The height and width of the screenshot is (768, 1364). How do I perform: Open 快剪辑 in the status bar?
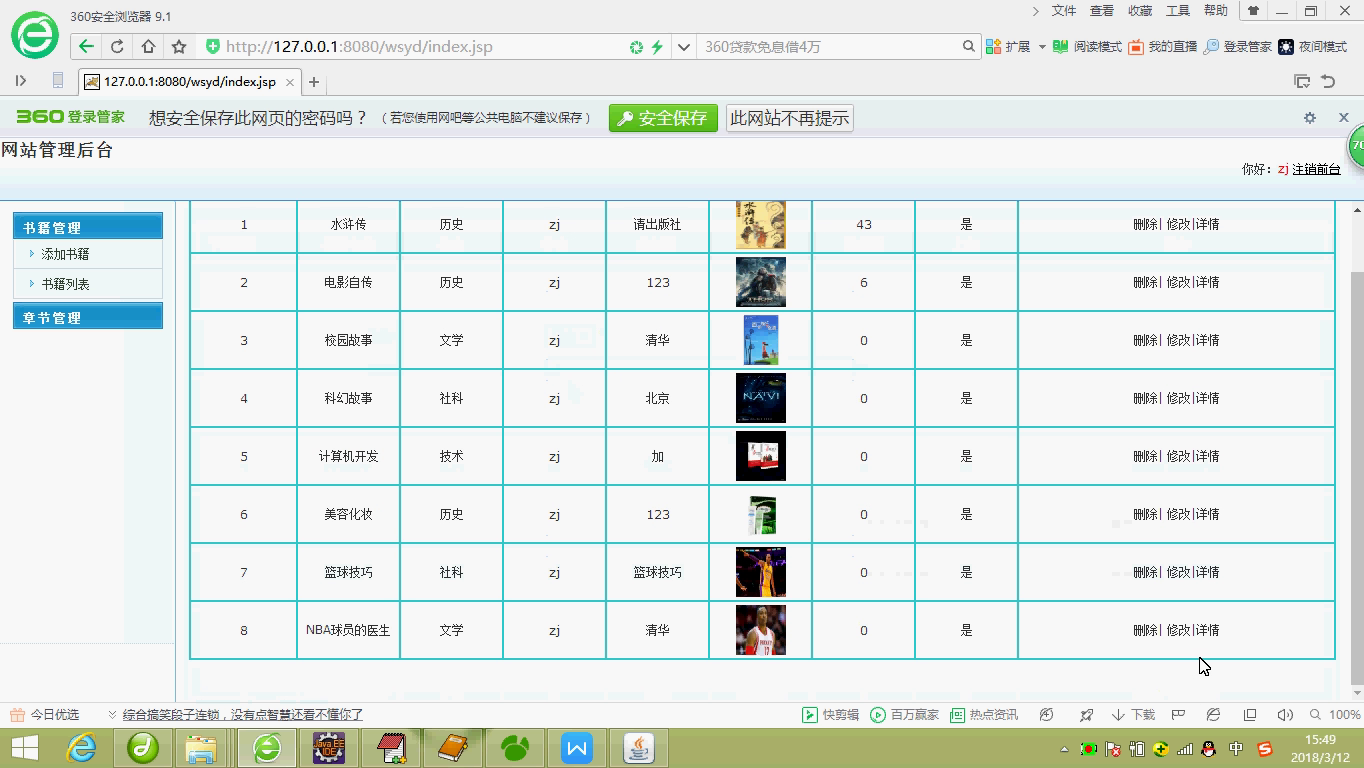point(830,715)
